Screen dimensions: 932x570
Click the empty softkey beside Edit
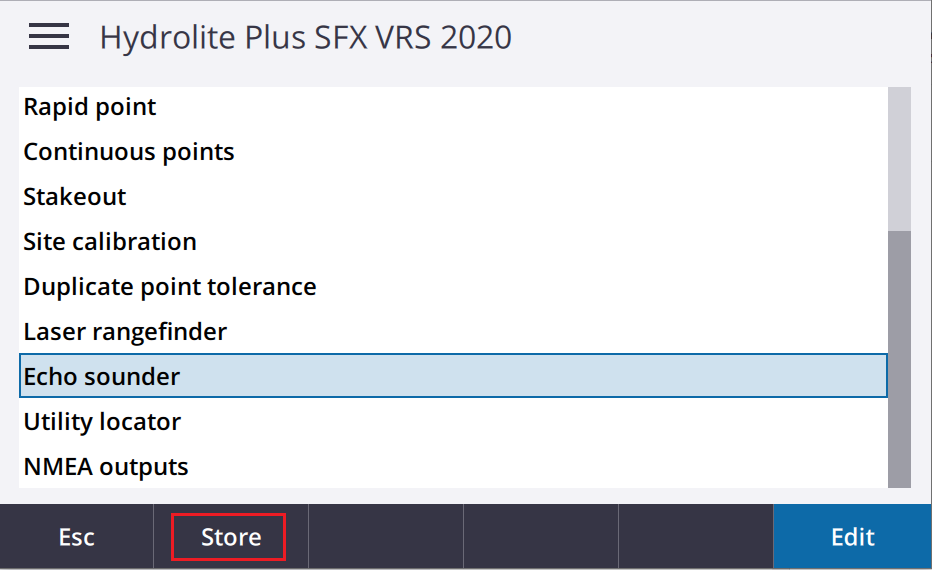695,537
